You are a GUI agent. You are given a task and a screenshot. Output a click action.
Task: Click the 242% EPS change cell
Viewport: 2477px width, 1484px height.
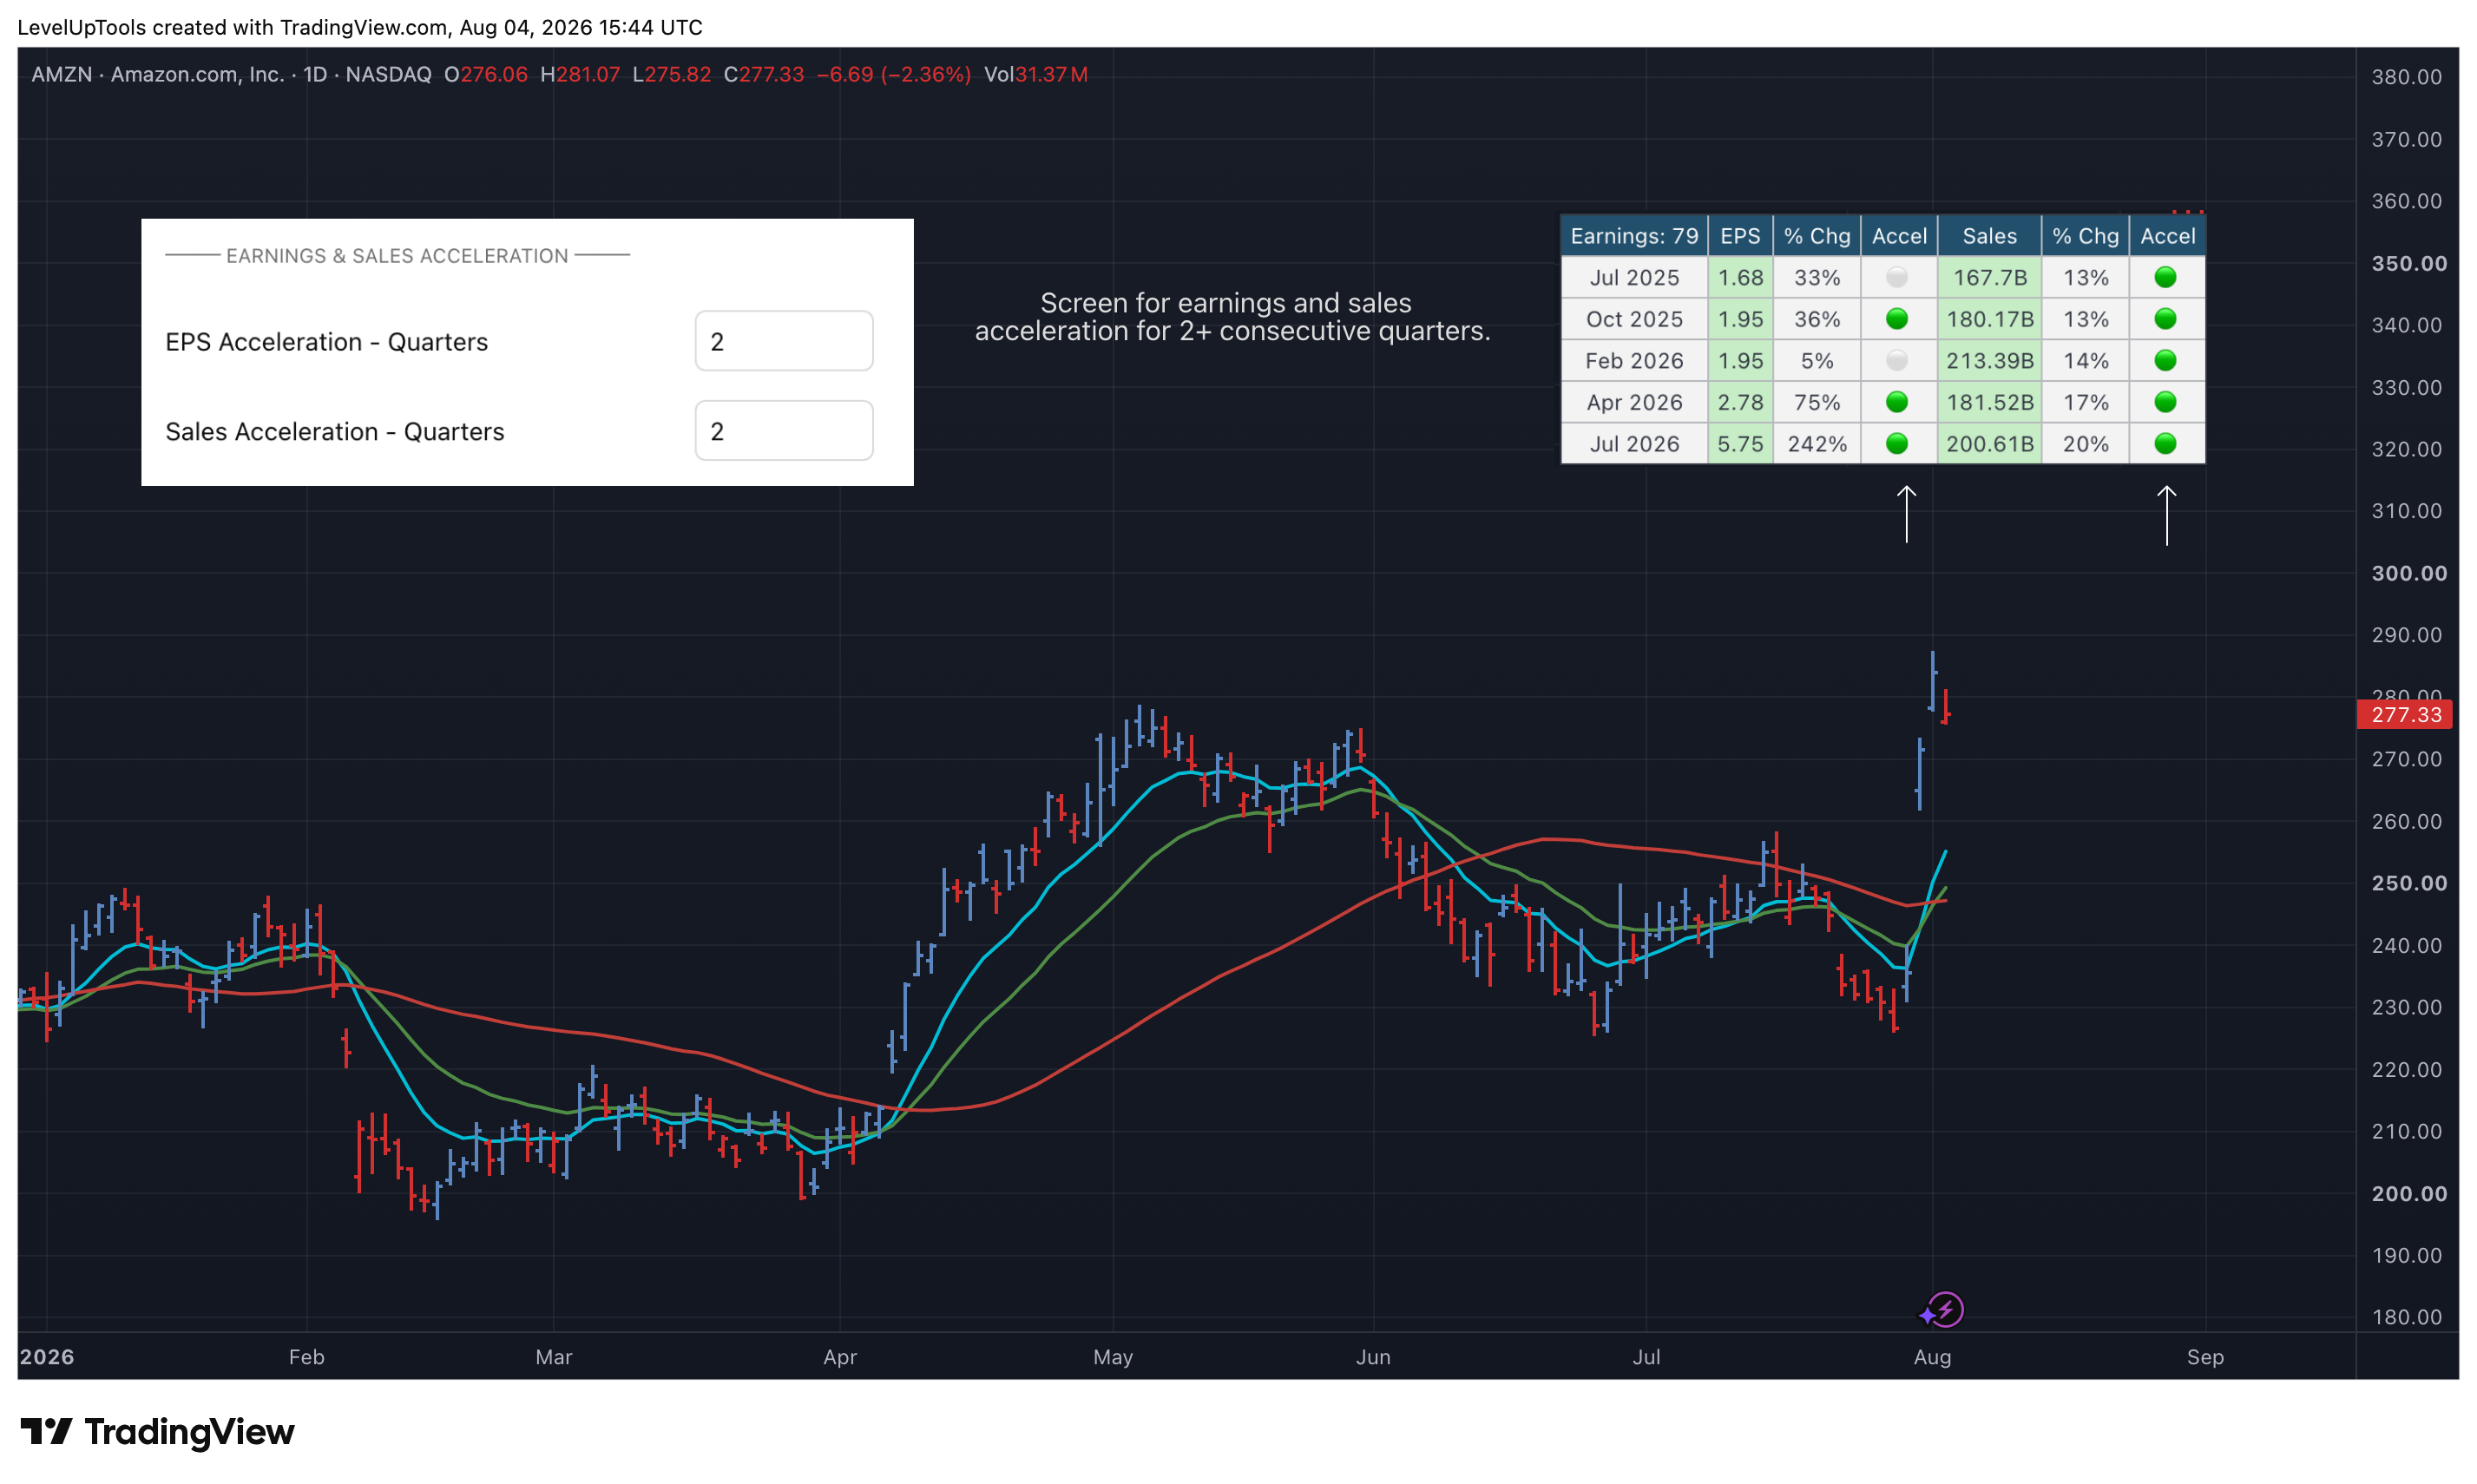coord(1817,444)
